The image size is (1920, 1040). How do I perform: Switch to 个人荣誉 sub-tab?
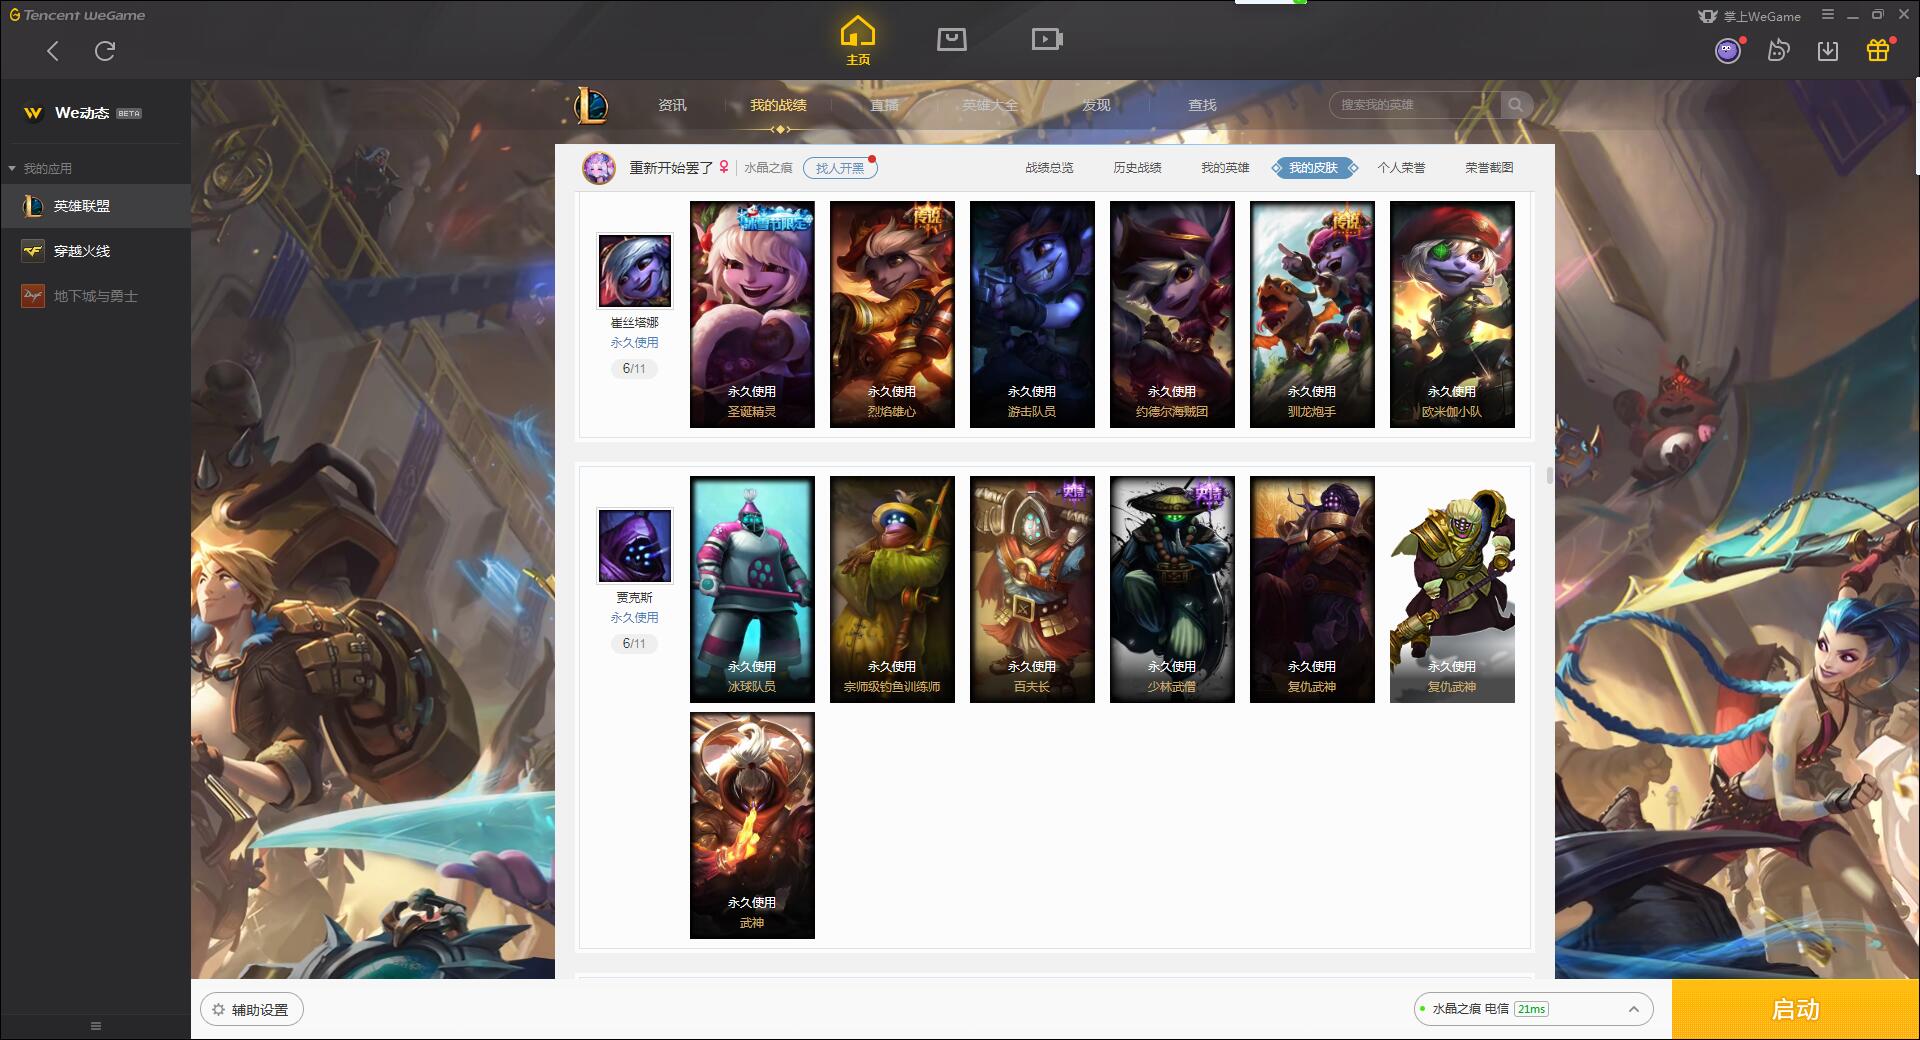click(1401, 168)
